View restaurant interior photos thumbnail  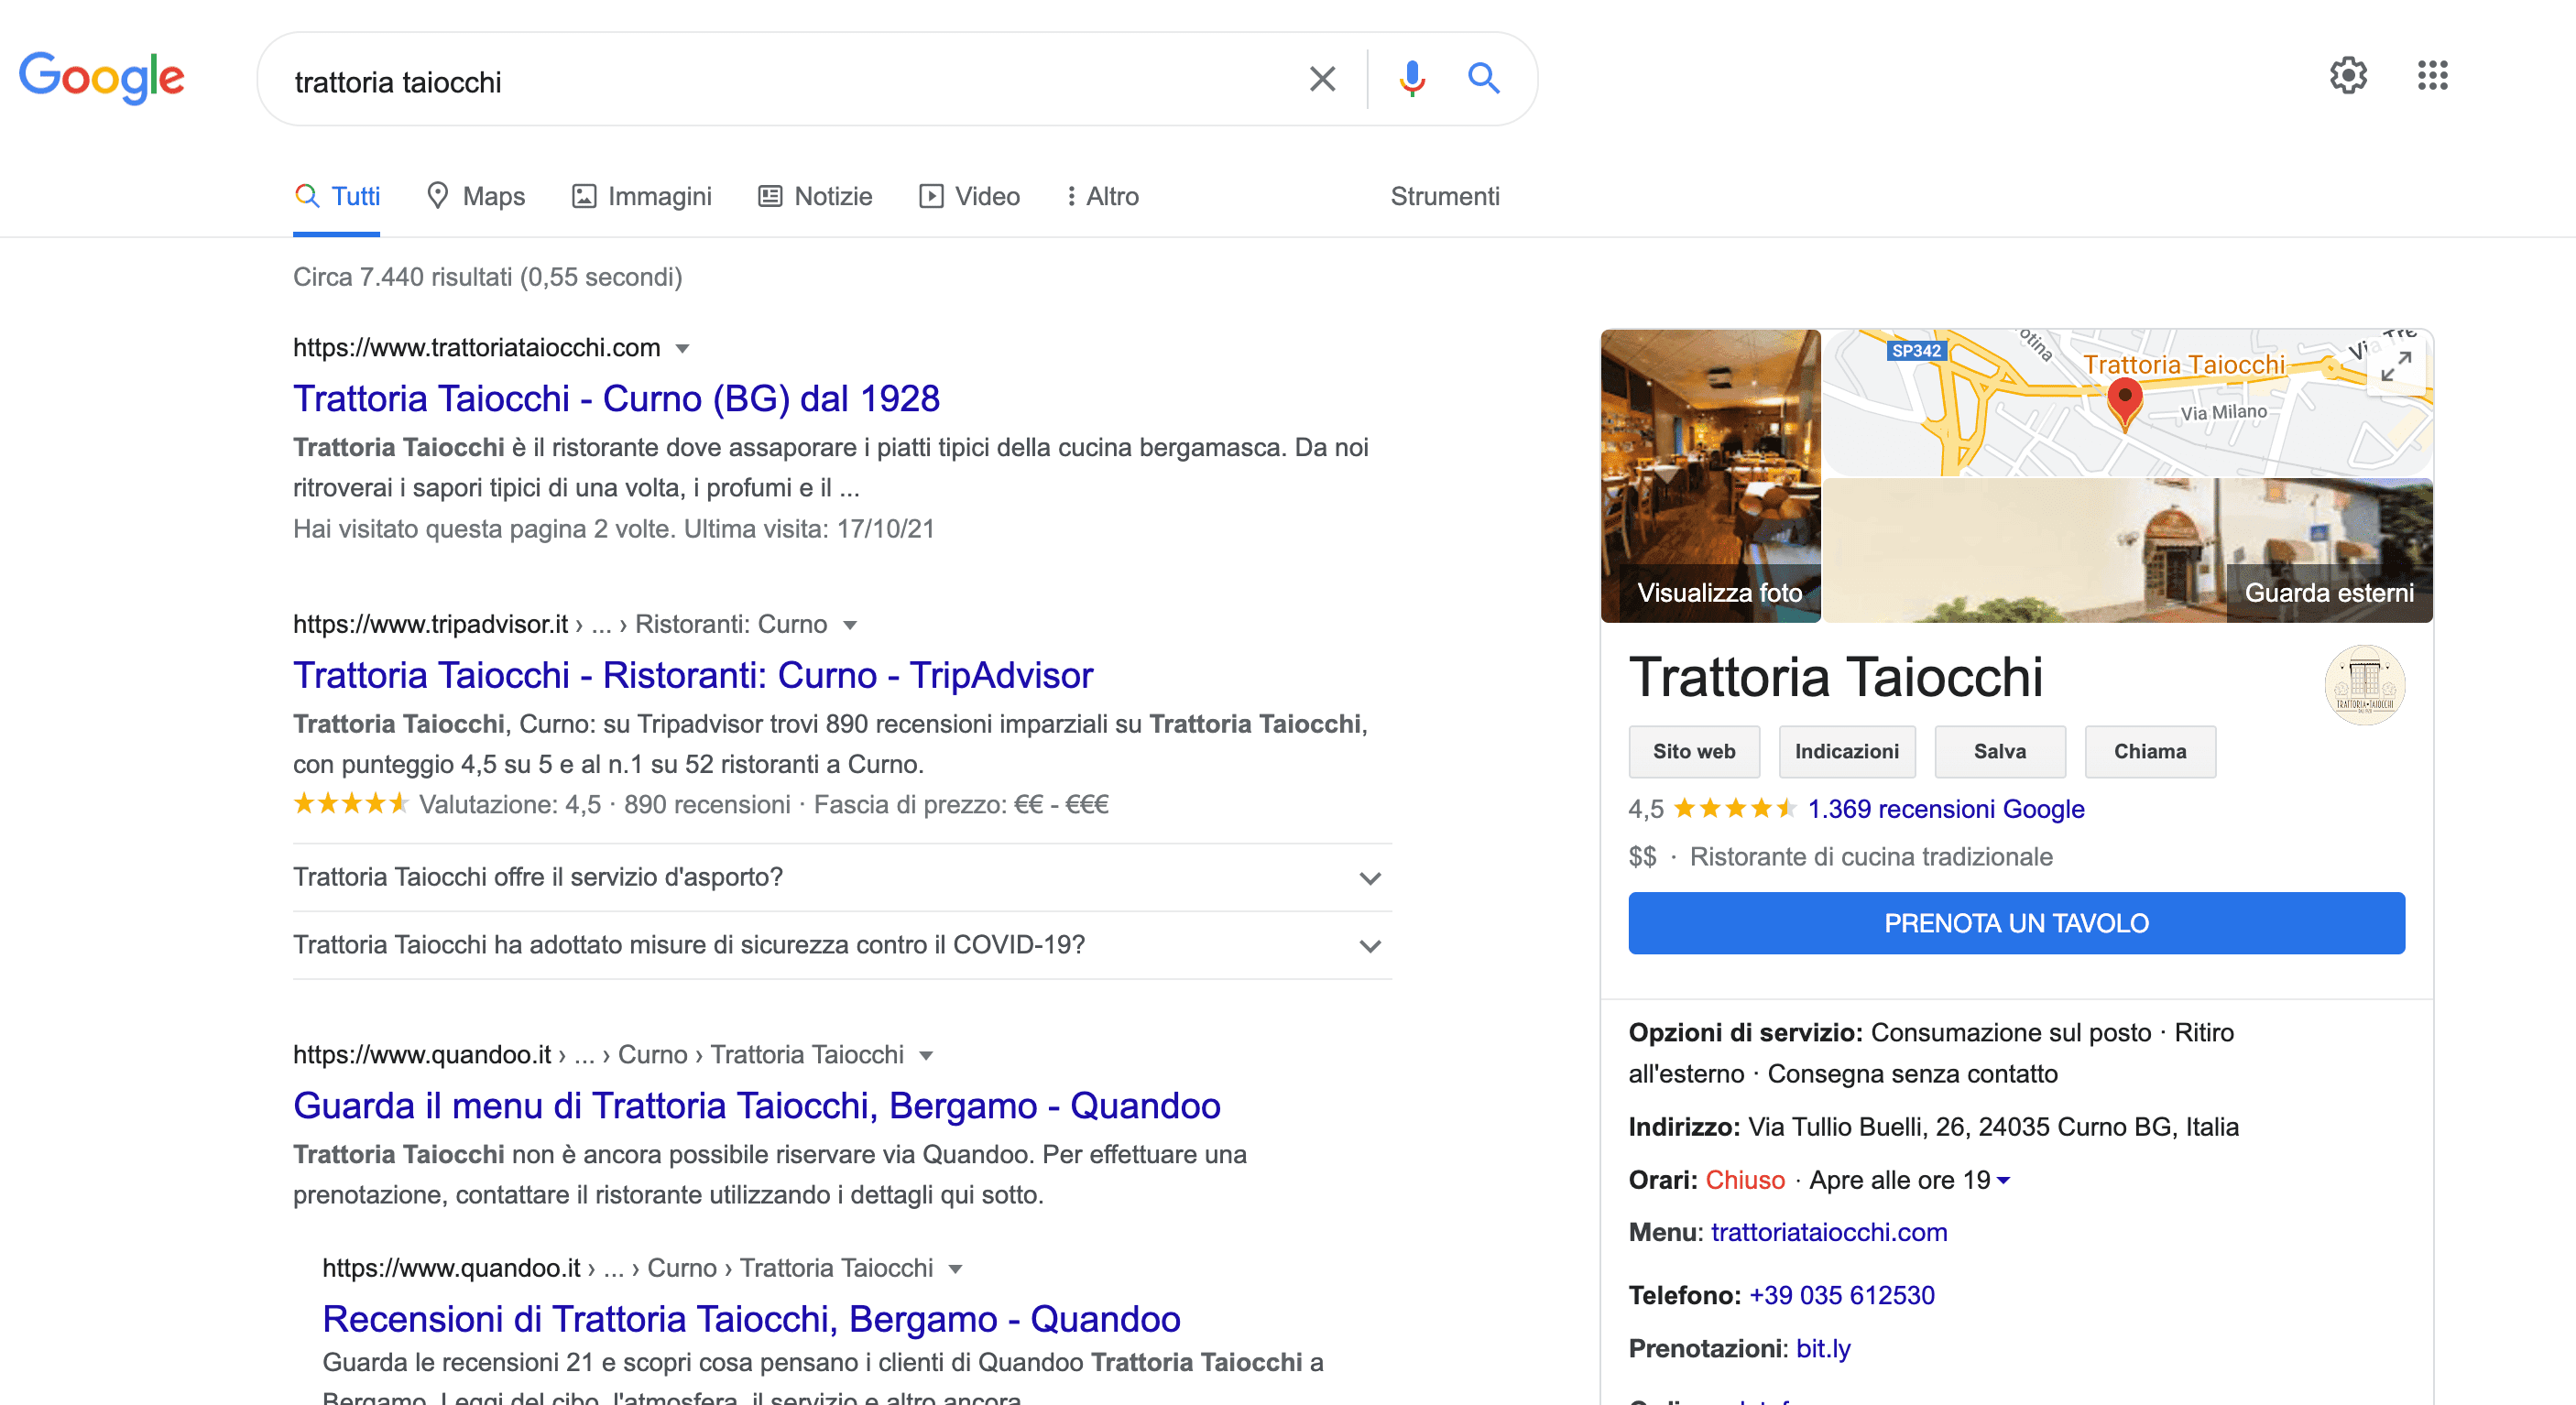point(1710,476)
